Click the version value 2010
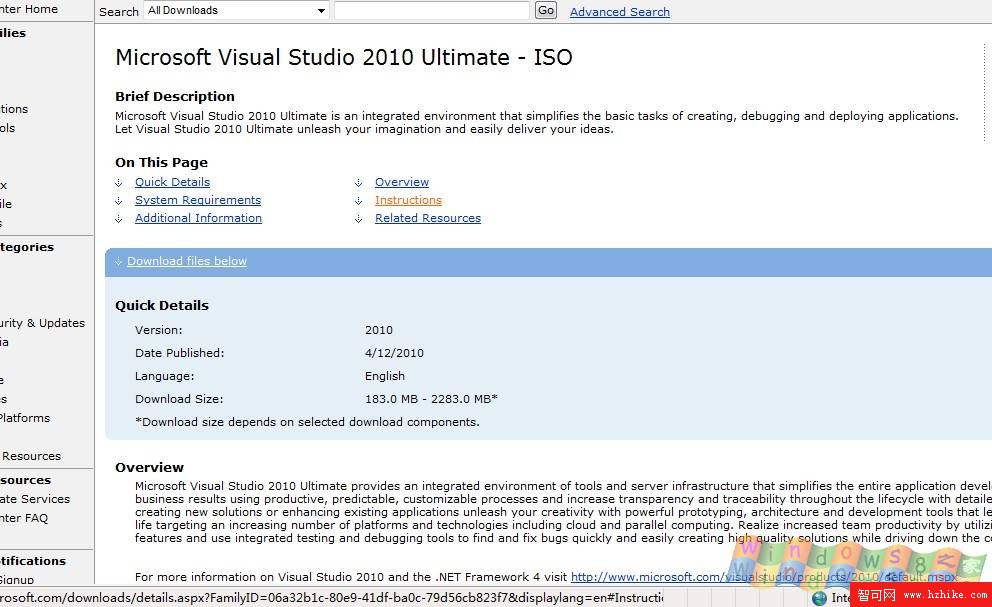 coord(379,330)
